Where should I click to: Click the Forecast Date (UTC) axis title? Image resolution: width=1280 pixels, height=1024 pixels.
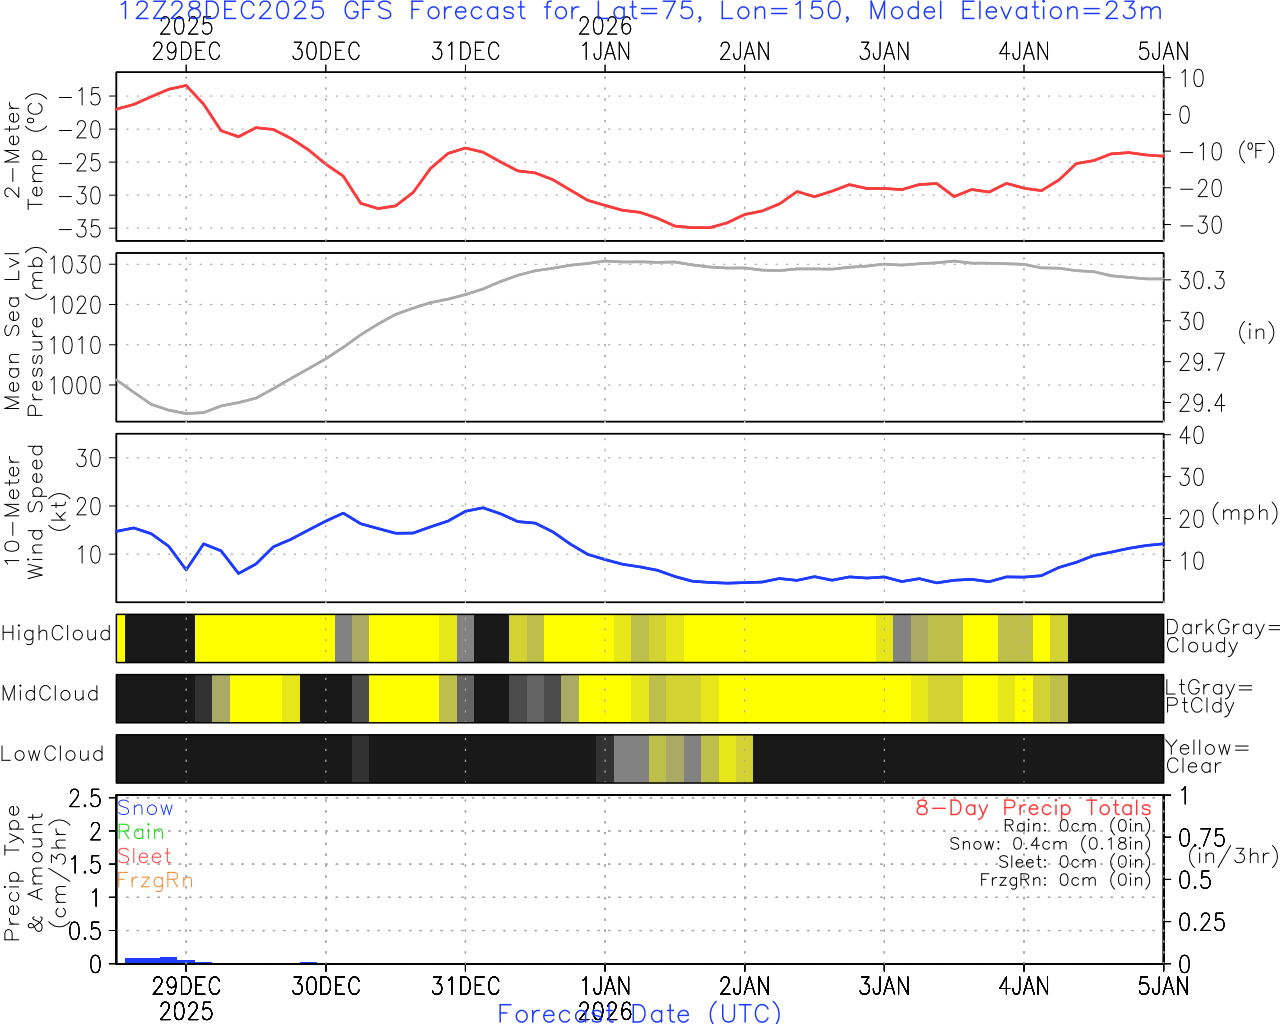[x=640, y=1013]
